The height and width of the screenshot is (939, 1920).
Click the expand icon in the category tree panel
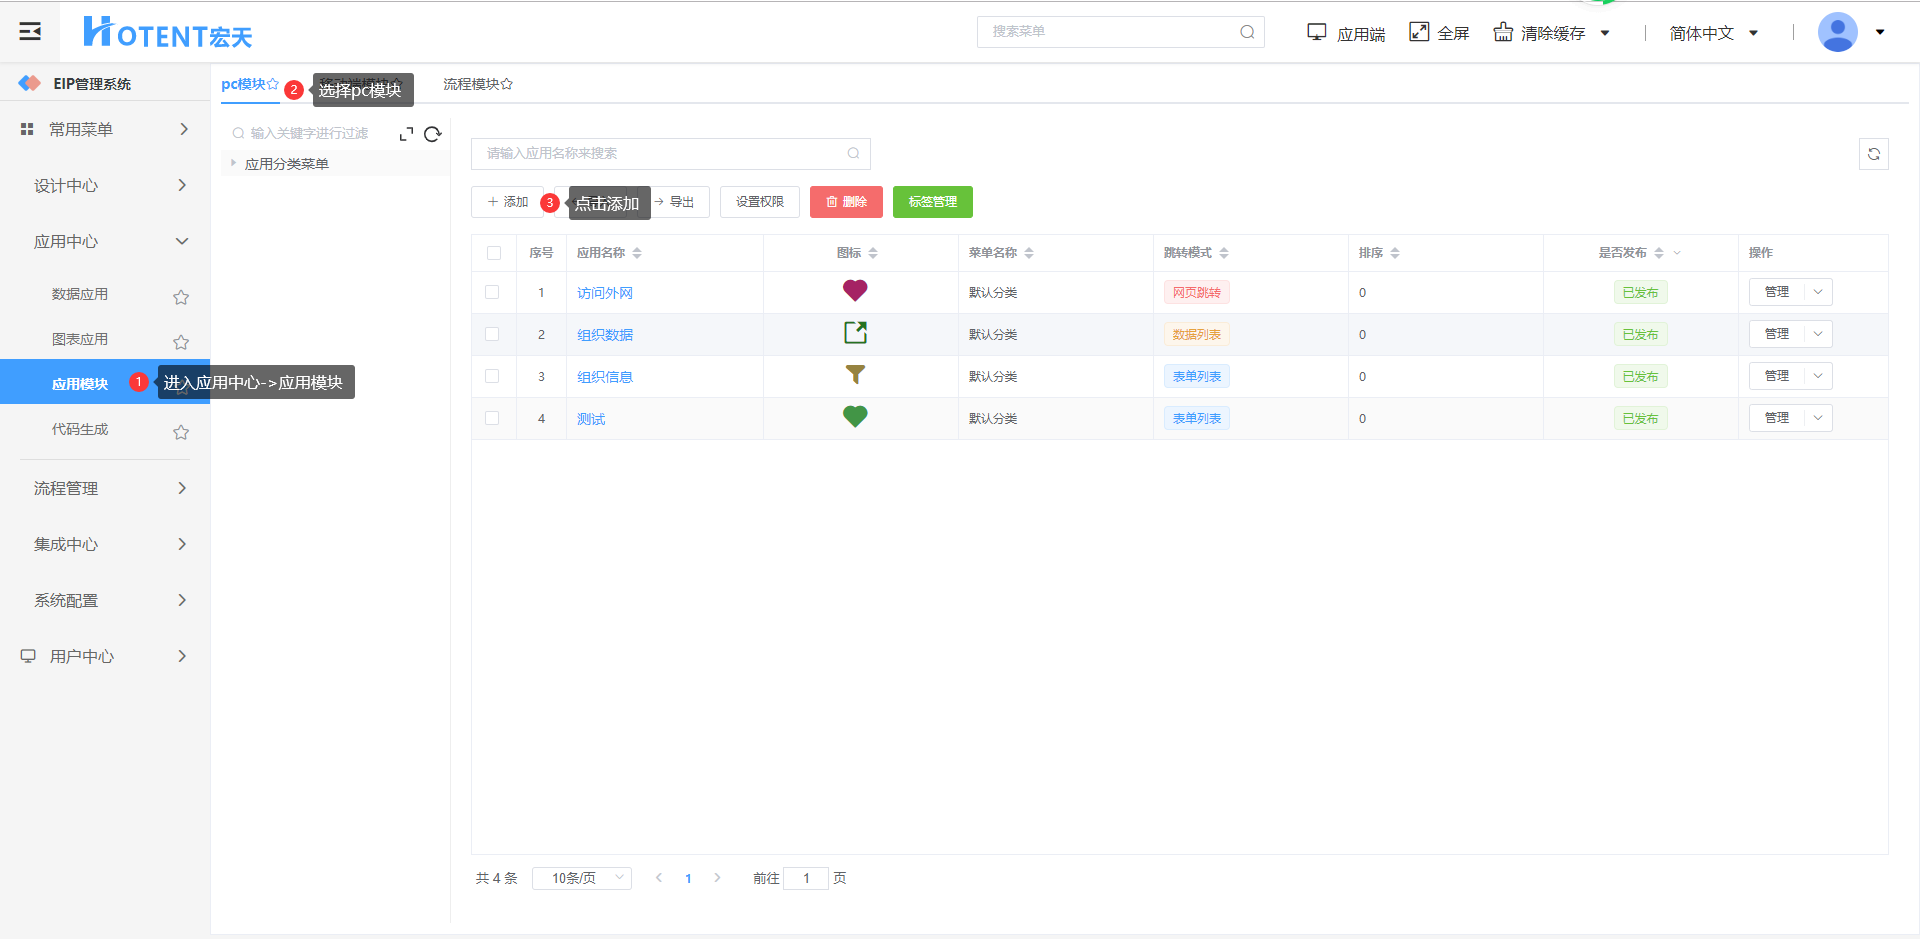pyautogui.click(x=406, y=134)
